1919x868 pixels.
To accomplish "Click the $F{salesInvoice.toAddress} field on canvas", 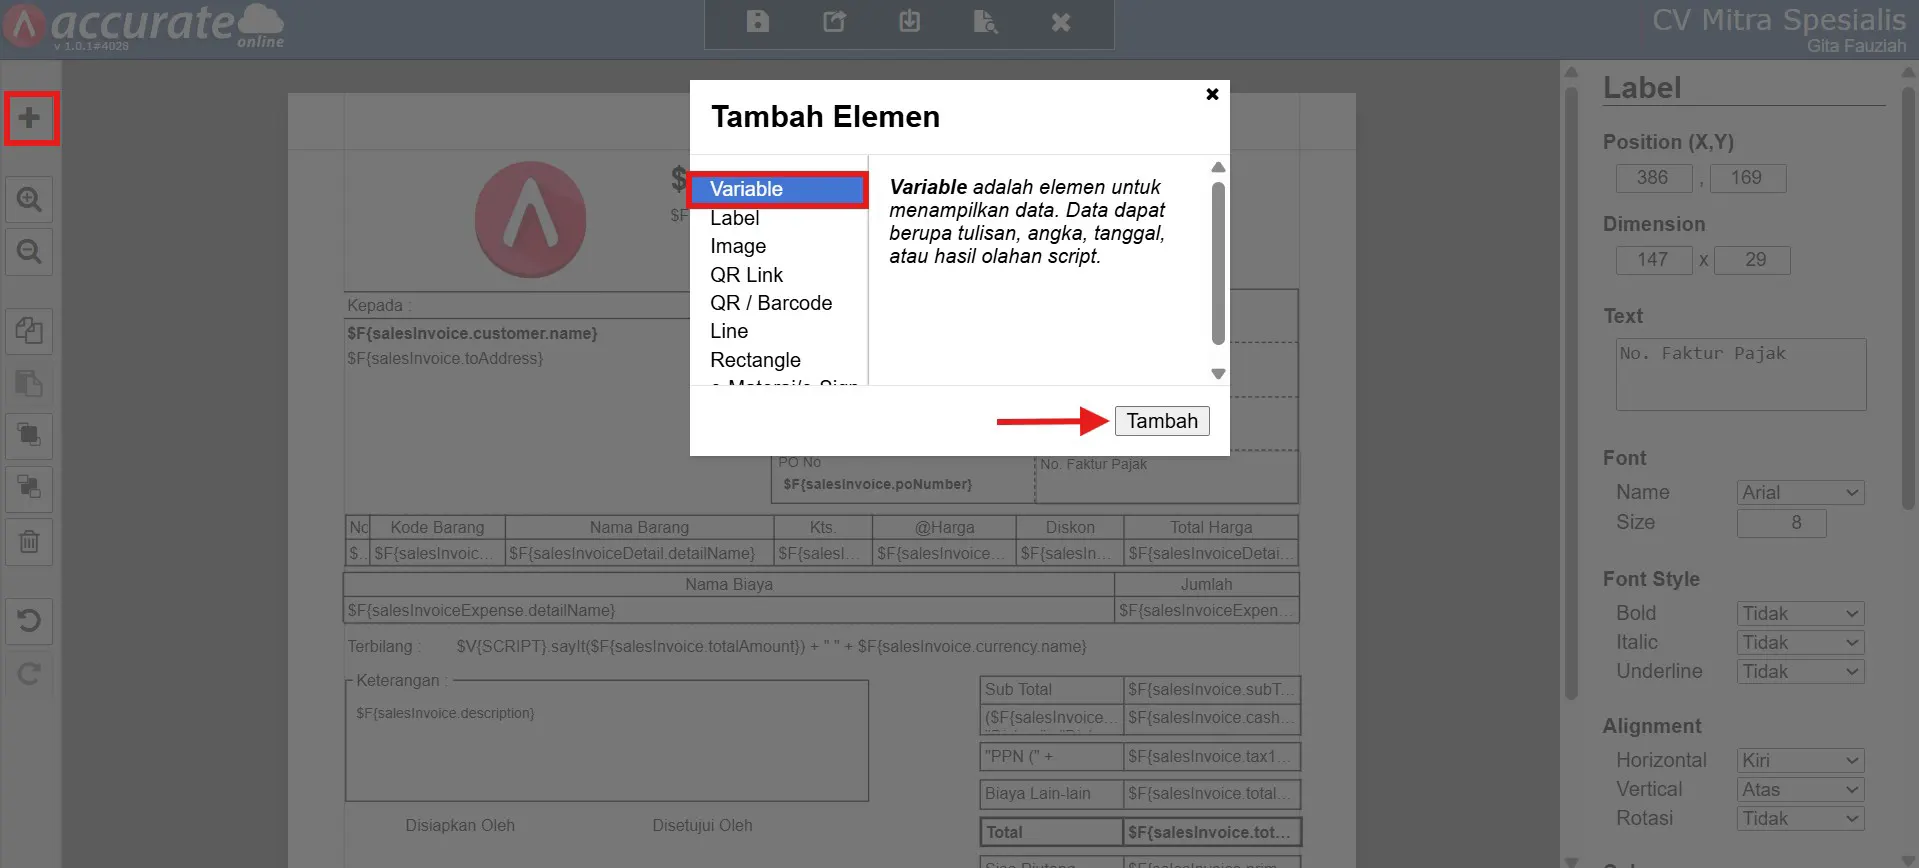I will pyautogui.click(x=445, y=358).
